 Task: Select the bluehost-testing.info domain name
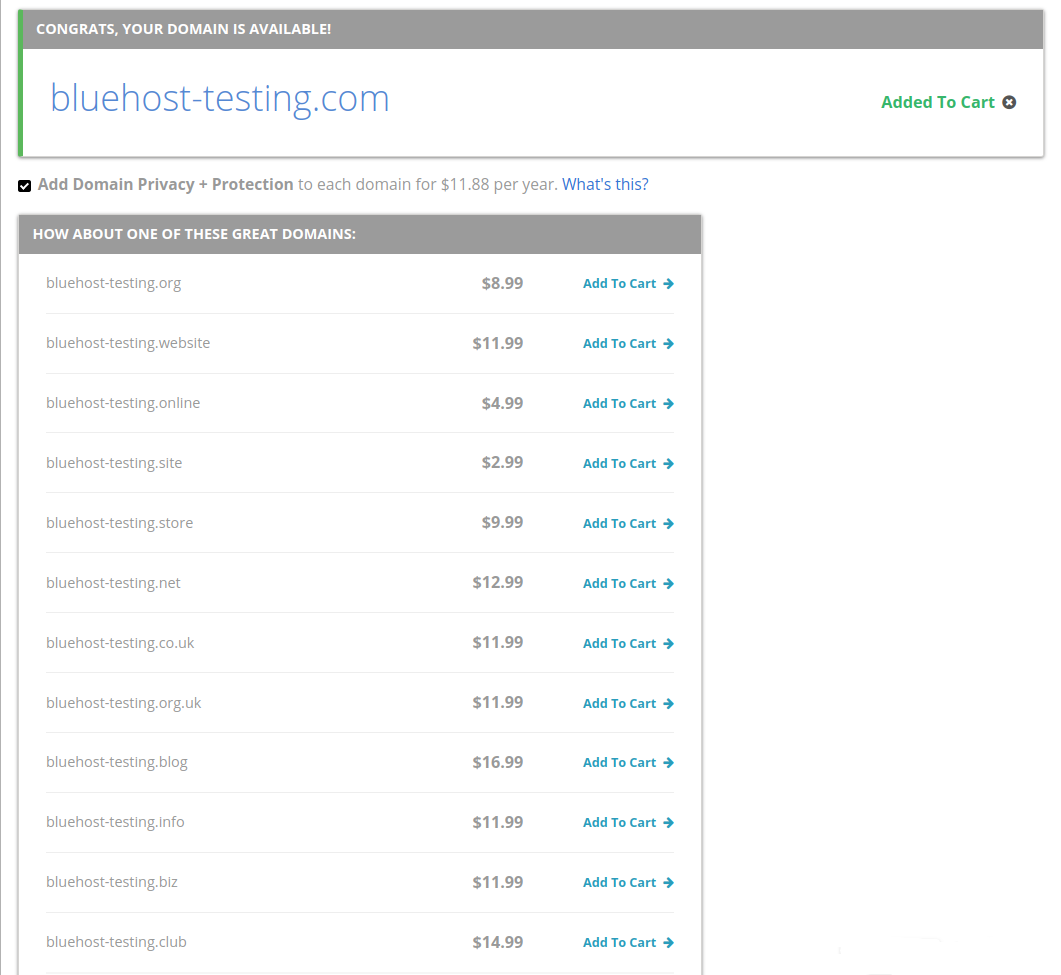pyautogui.click(x=115, y=822)
